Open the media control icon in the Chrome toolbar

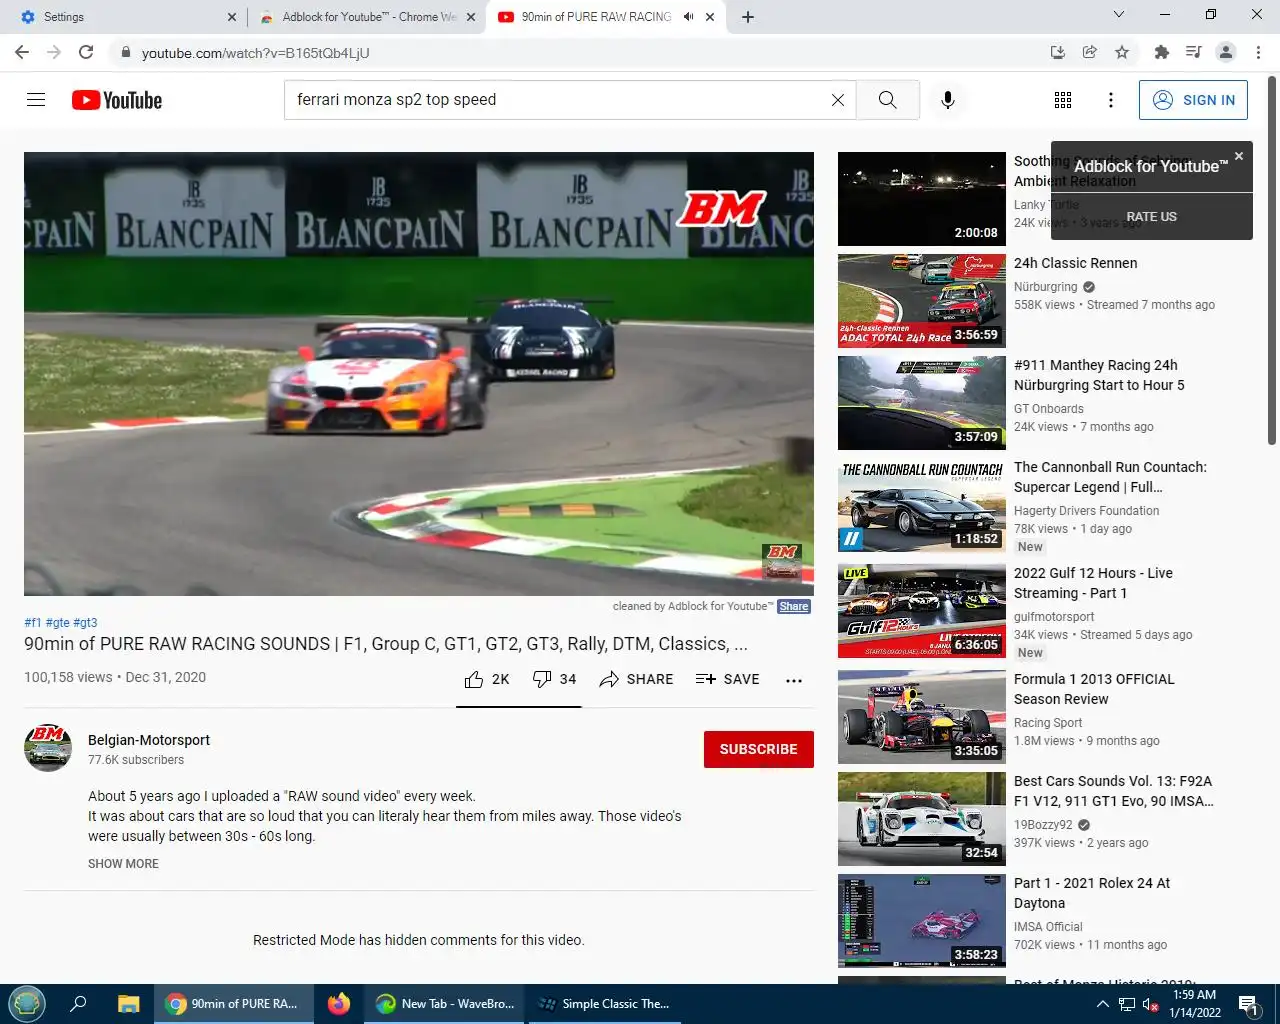click(1193, 52)
